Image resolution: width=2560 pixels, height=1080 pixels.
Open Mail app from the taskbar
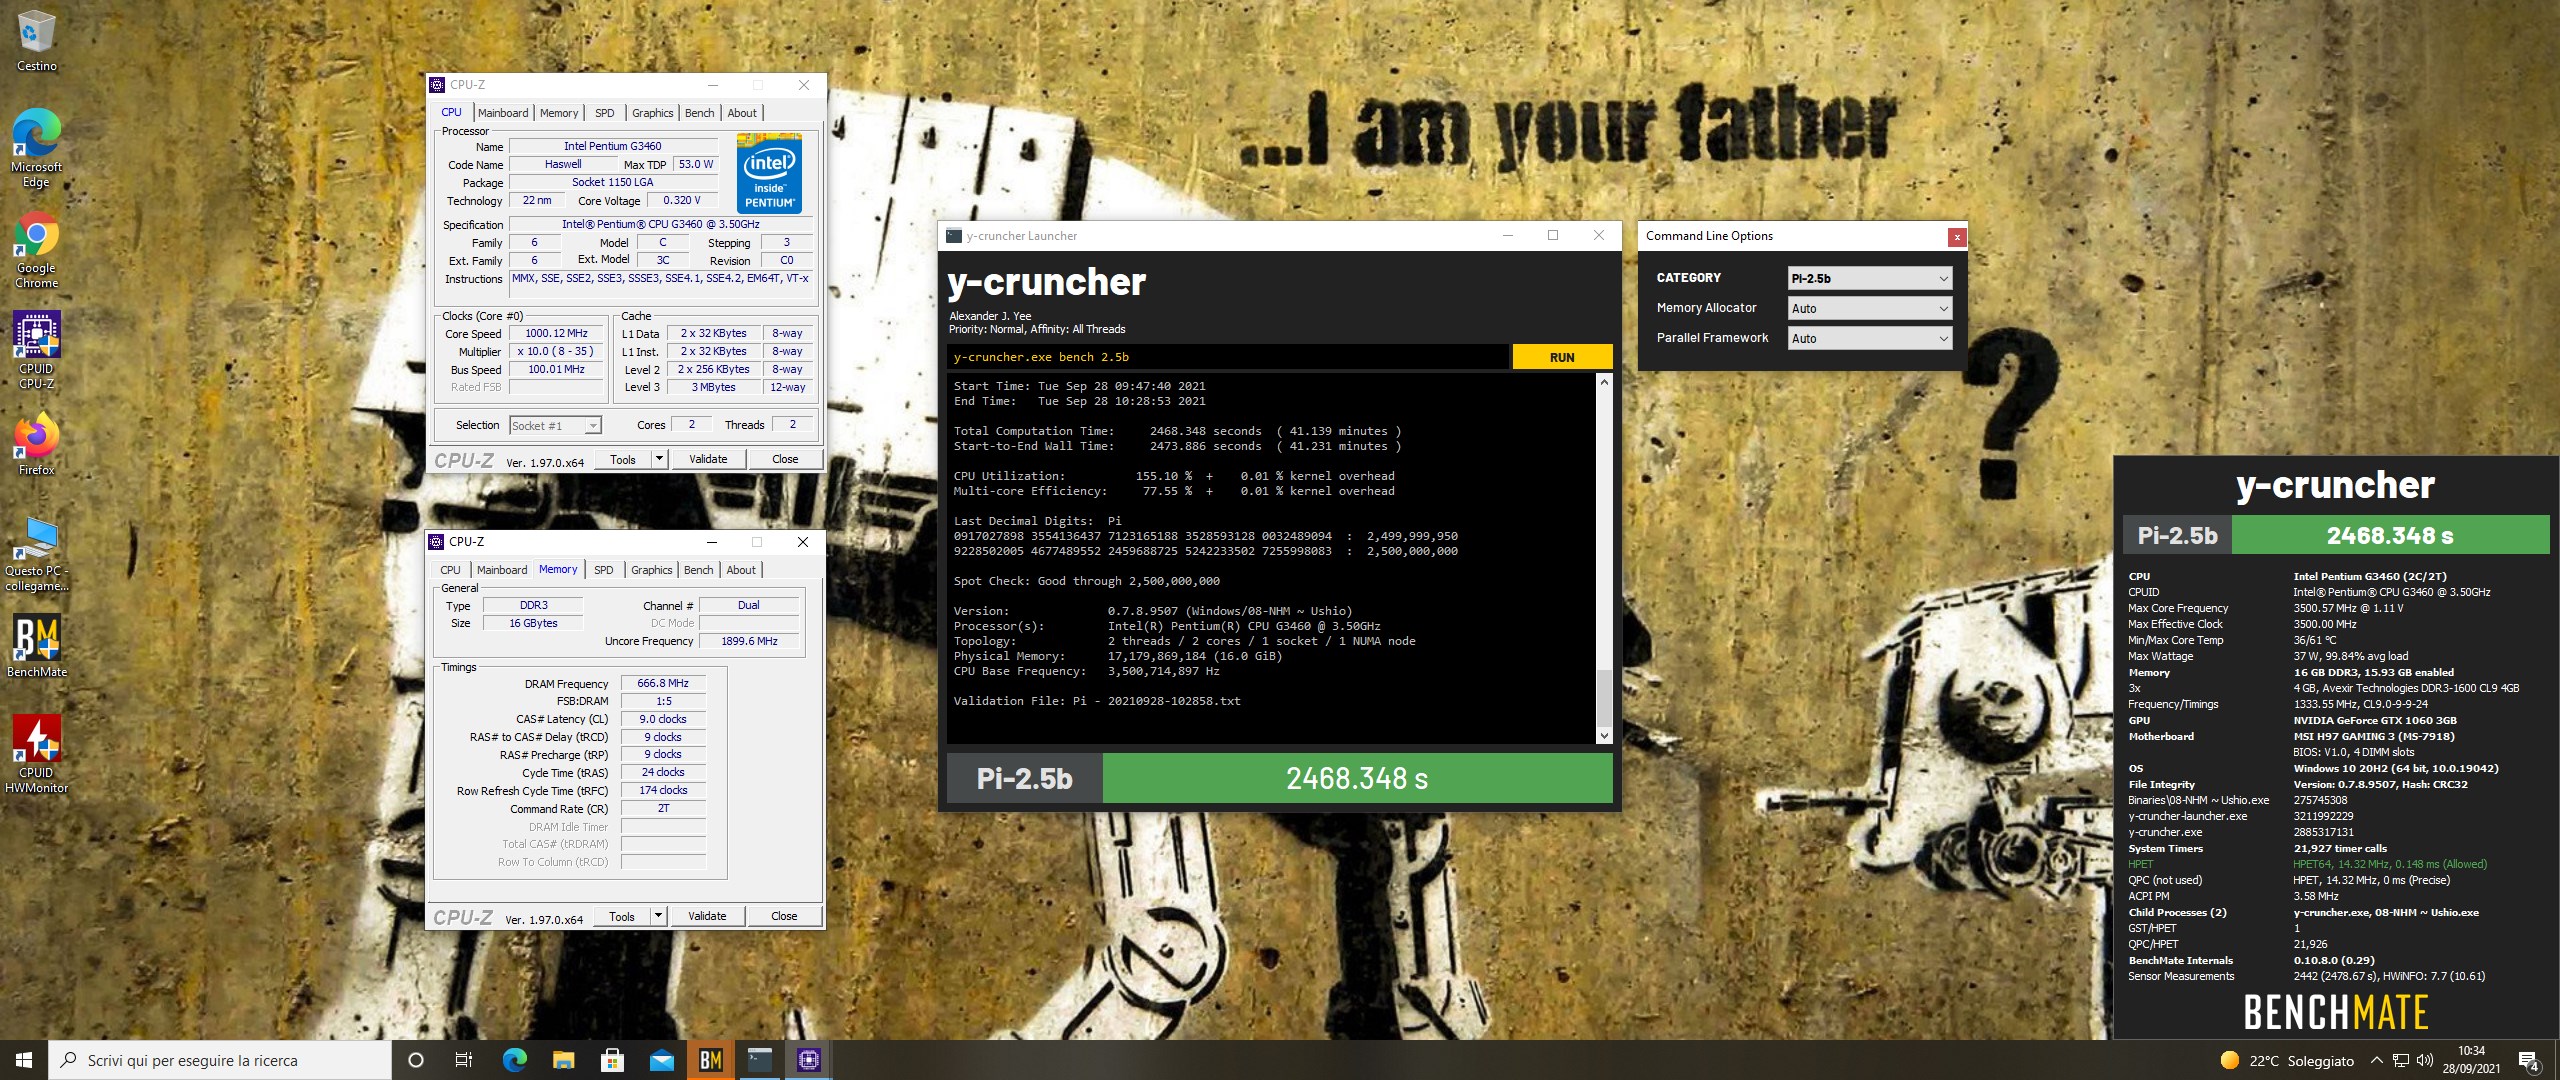[x=661, y=1060]
